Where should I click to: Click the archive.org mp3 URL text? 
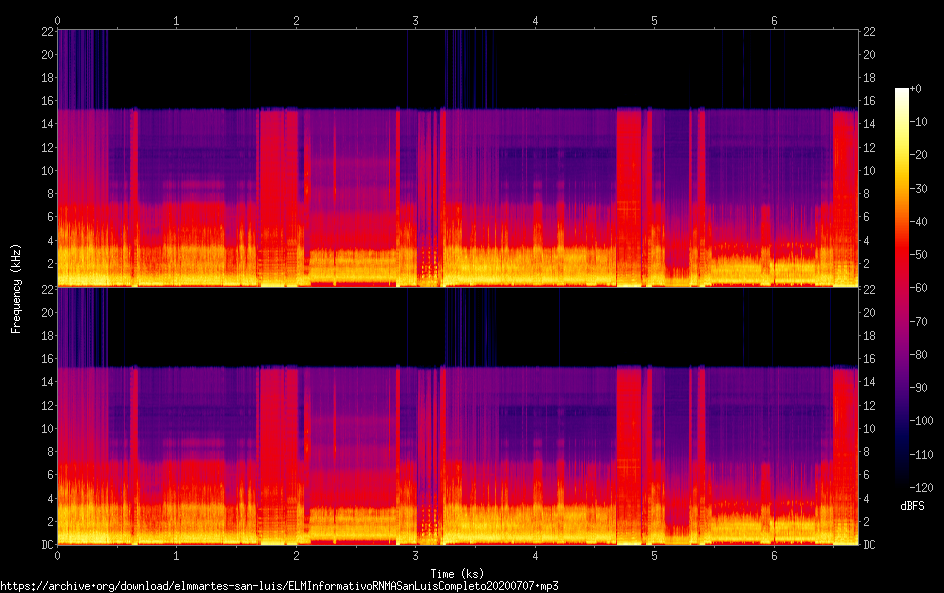click(x=279, y=586)
